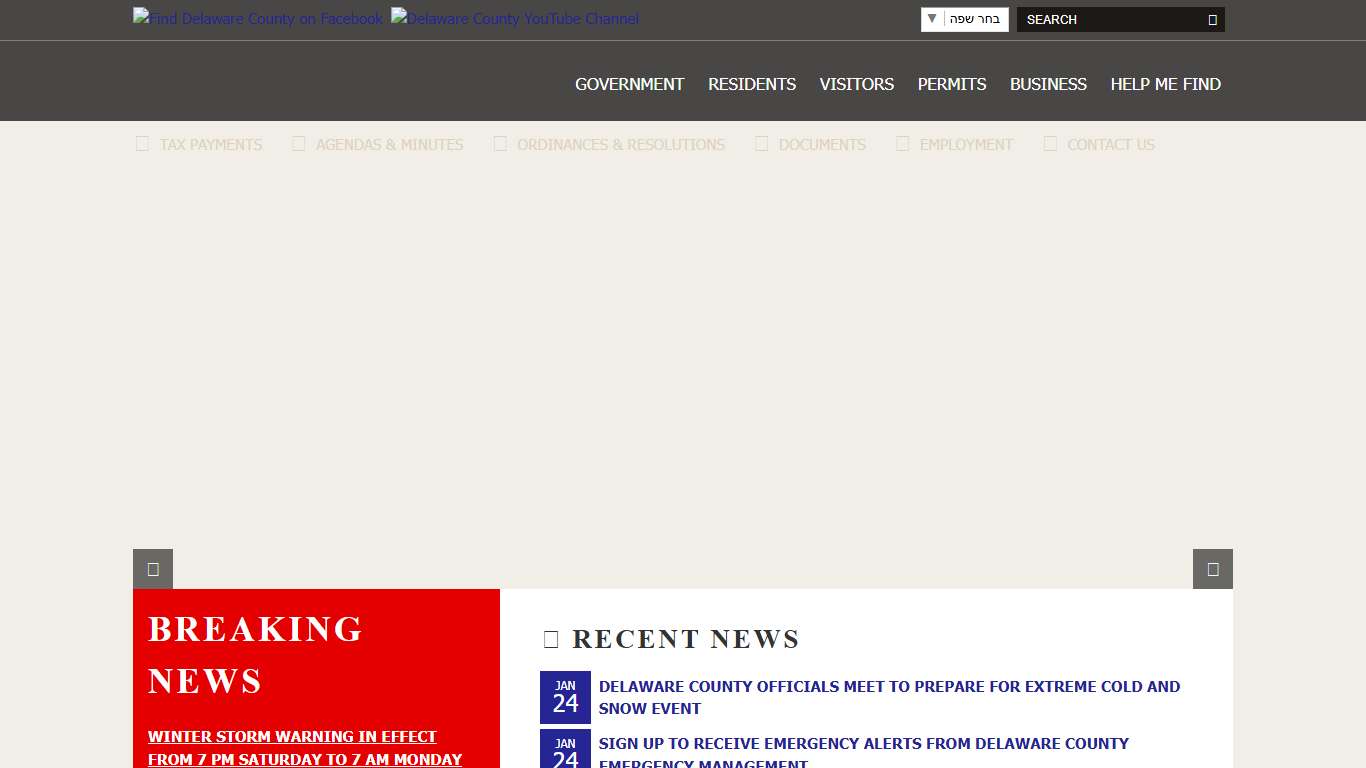Expand the Government menu

click(x=629, y=84)
